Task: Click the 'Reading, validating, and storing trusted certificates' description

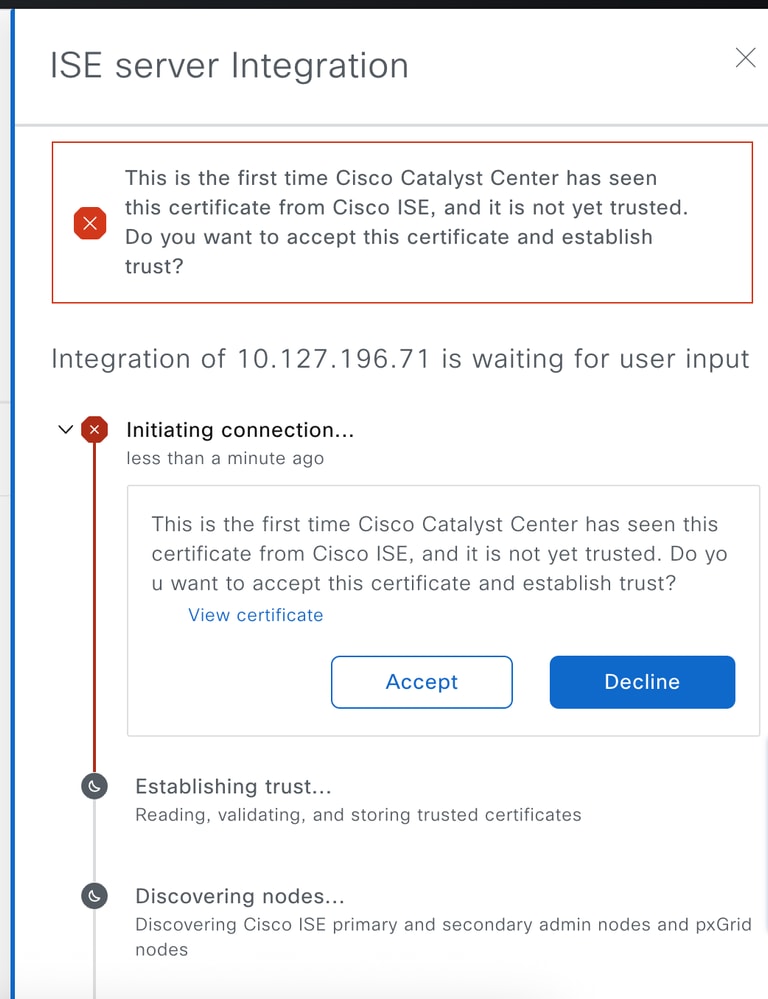Action: [358, 815]
